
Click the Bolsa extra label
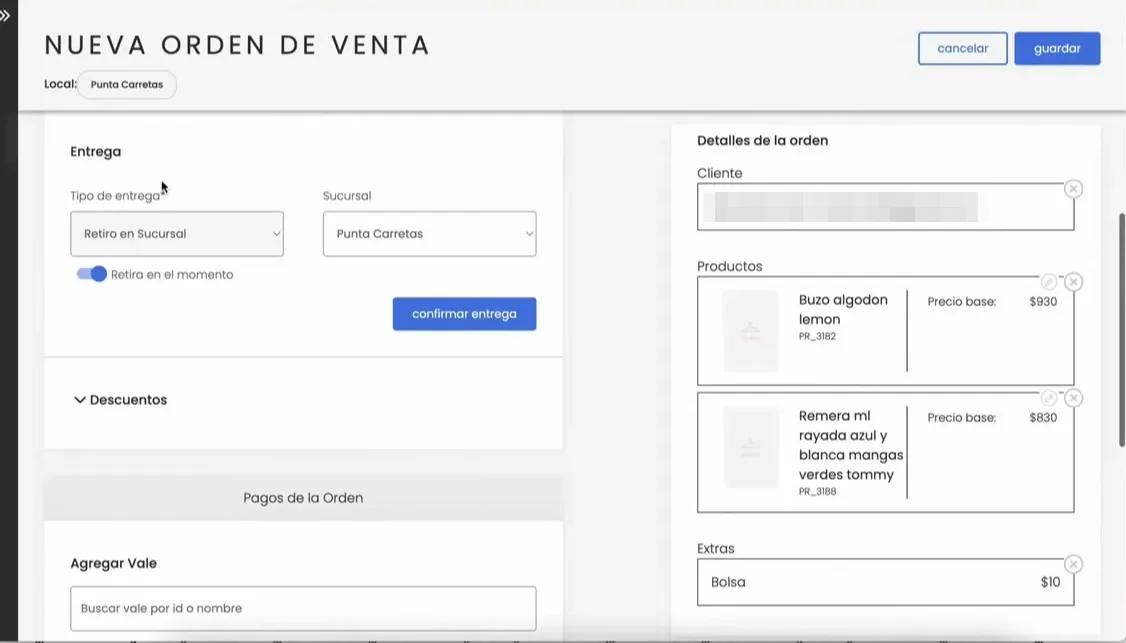728,582
